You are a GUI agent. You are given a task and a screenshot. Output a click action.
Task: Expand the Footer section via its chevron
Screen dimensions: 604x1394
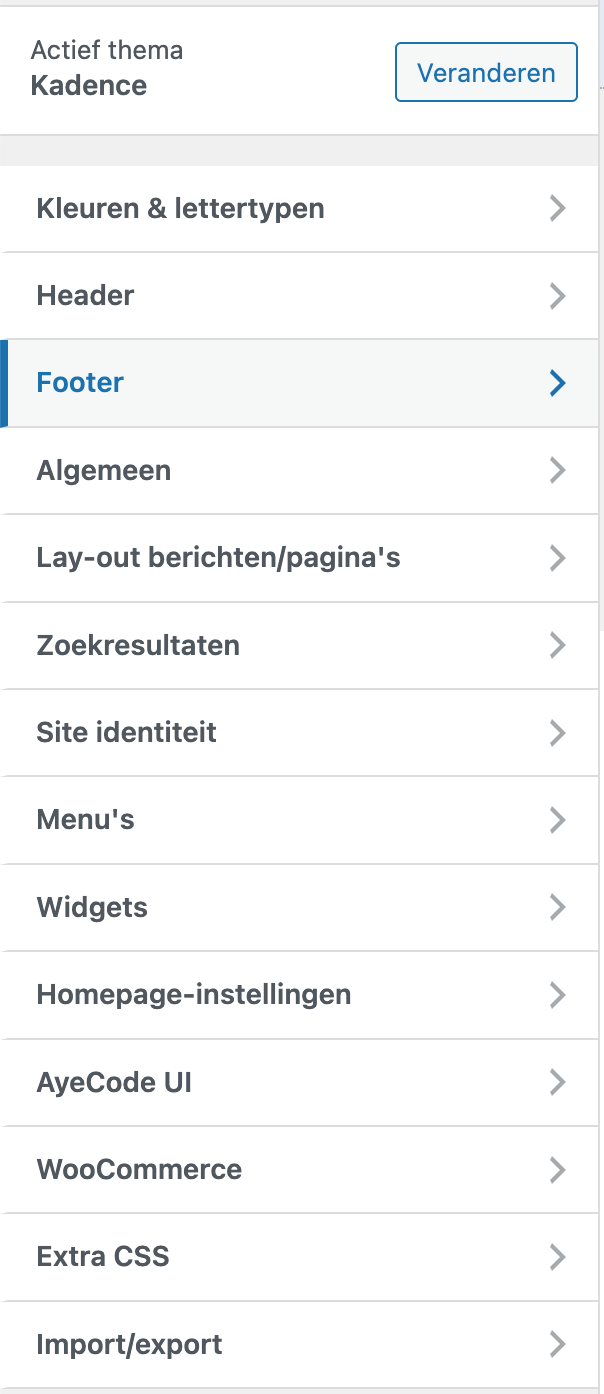[x=557, y=382]
